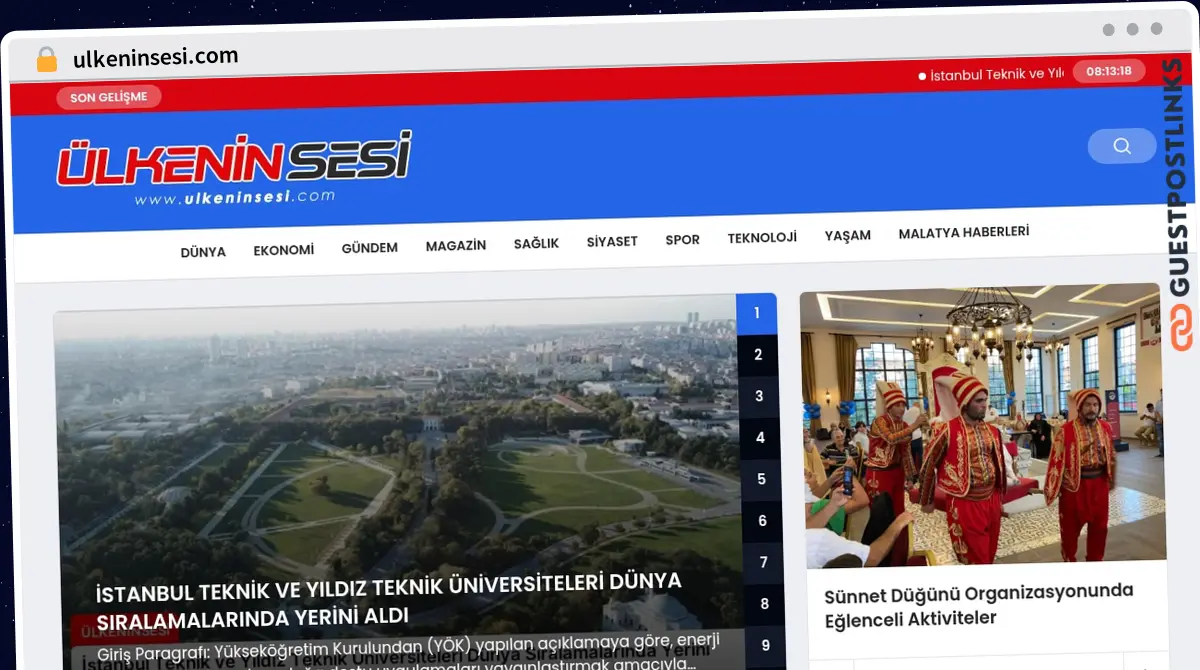
Task: Jump to slide number 6
Action: (x=762, y=521)
